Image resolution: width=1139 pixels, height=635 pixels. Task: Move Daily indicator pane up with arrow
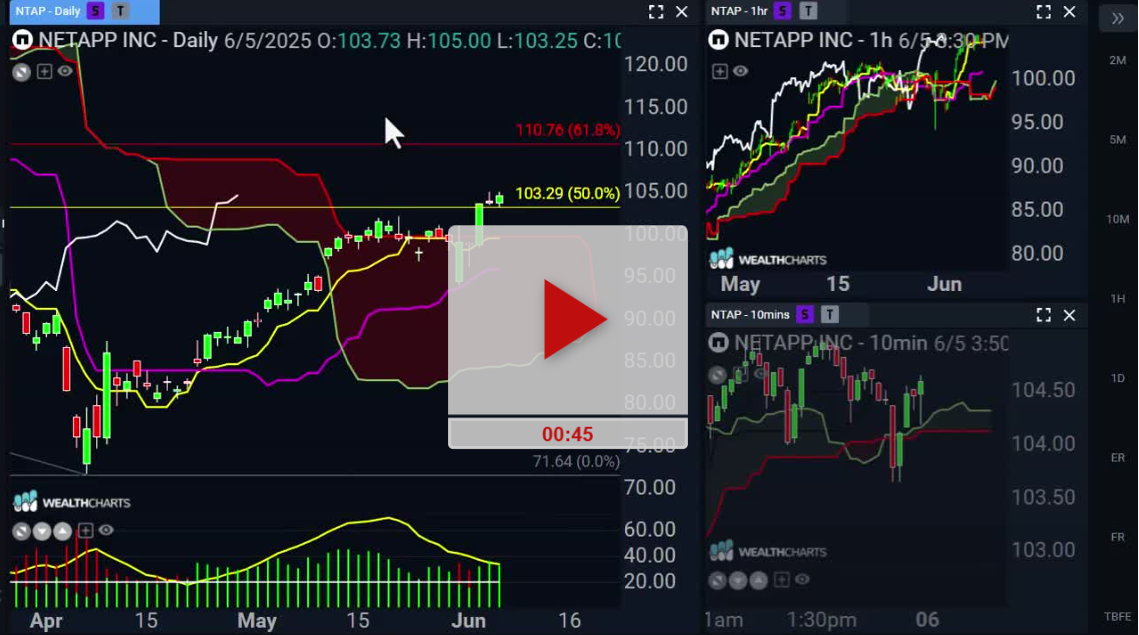click(62, 531)
